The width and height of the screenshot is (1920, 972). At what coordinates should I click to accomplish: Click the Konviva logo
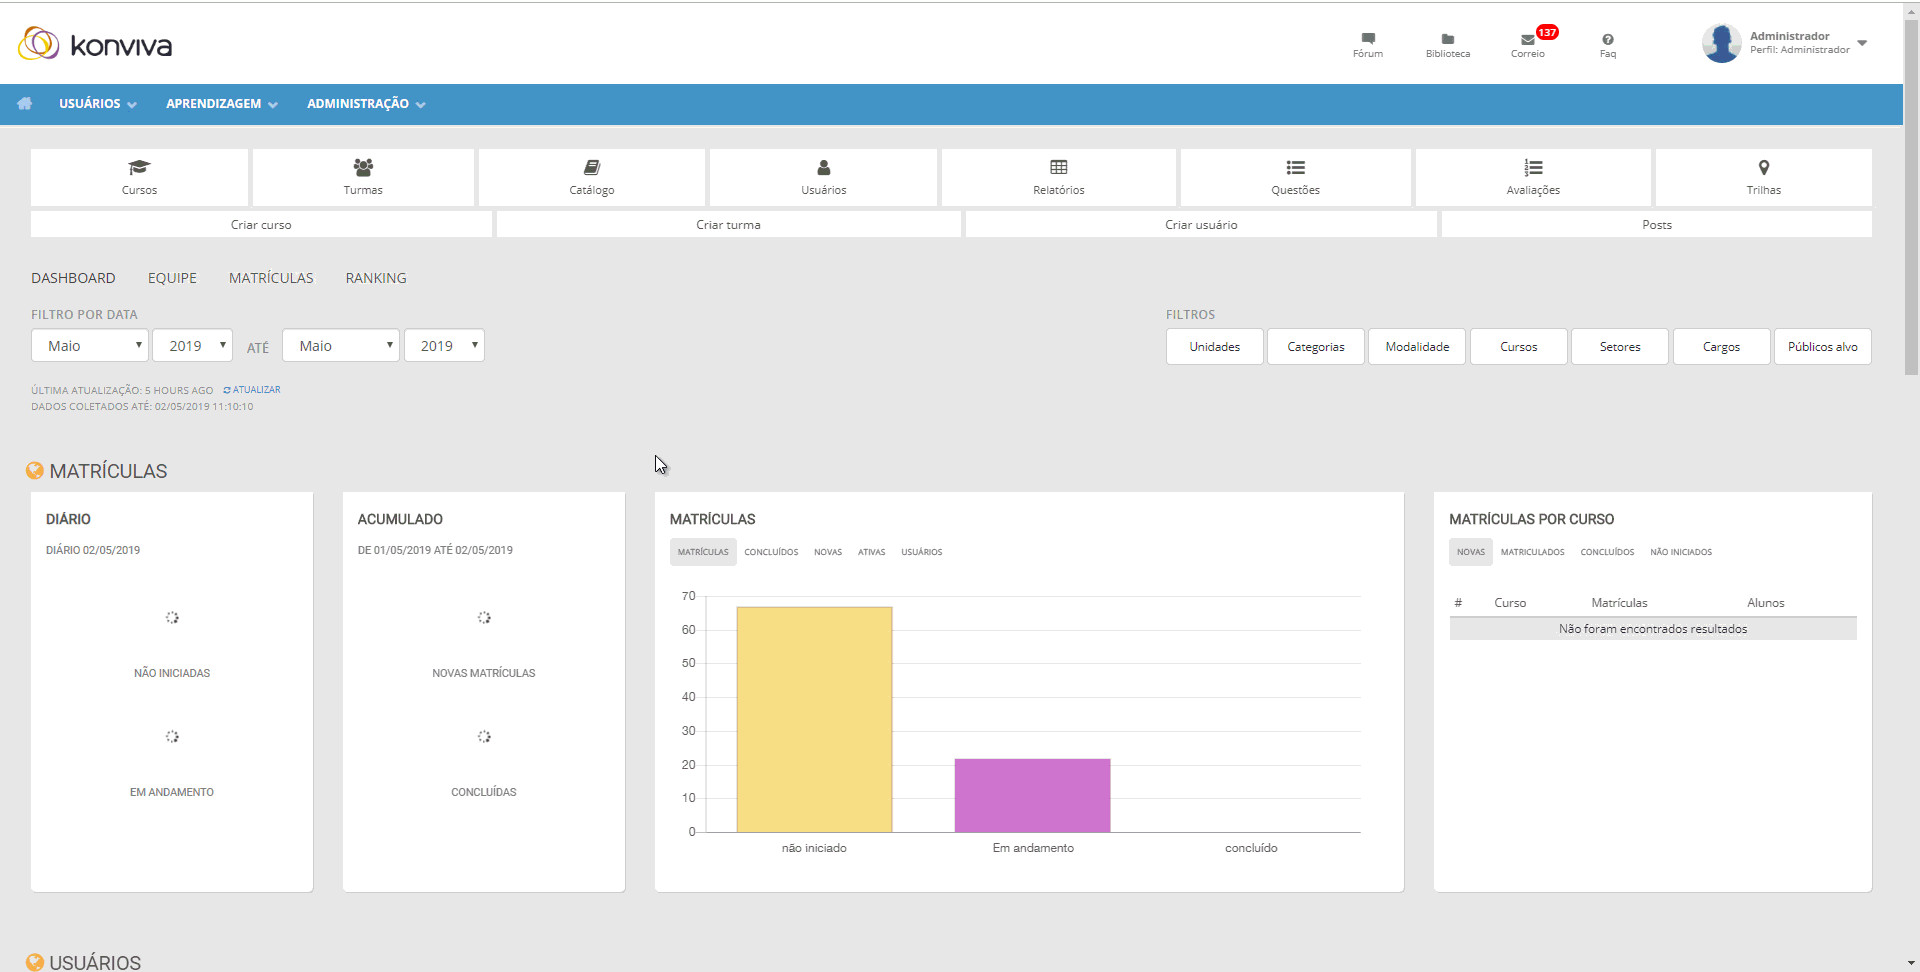pos(95,44)
